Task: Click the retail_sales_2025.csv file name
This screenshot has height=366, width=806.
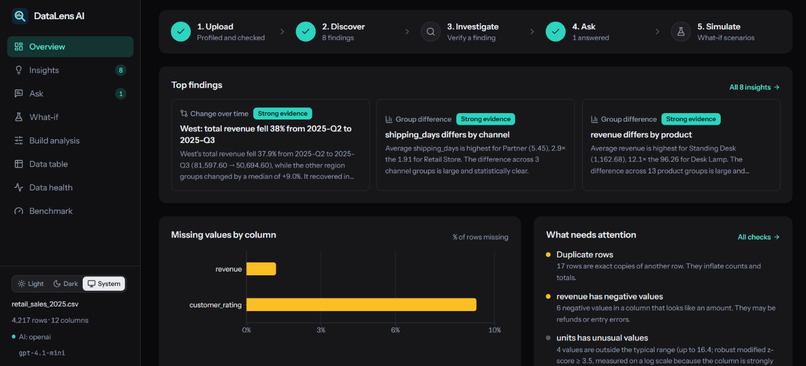Action: point(45,304)
